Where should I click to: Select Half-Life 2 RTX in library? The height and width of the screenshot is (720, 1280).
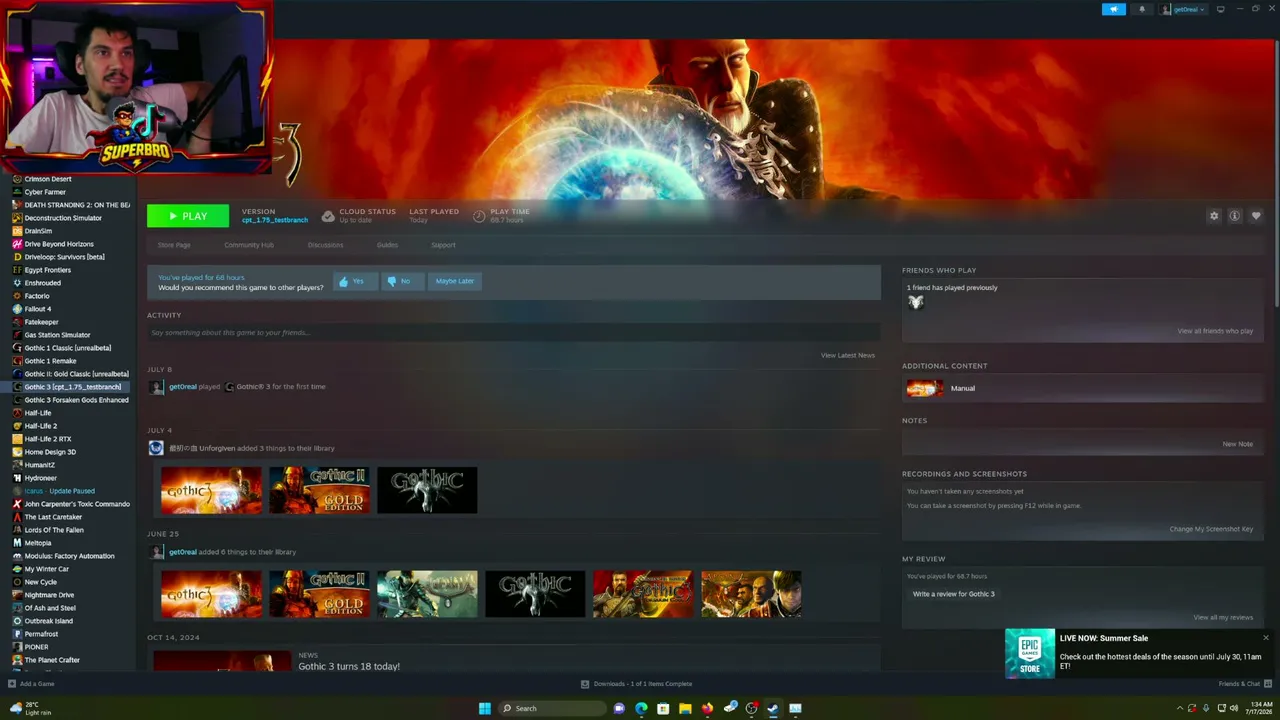48,439
